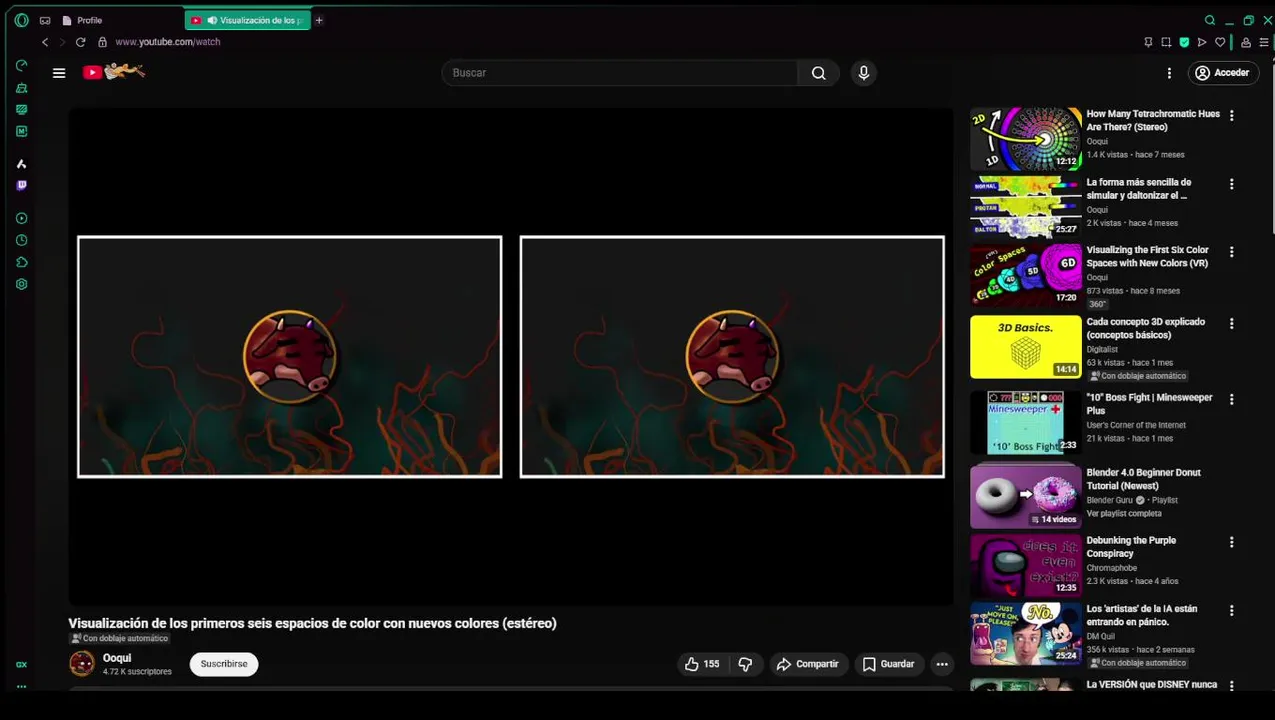The width and height of the screenshot is (1275, 720).
Task: Focus the Buscar search field
Action: coord(620,73)
